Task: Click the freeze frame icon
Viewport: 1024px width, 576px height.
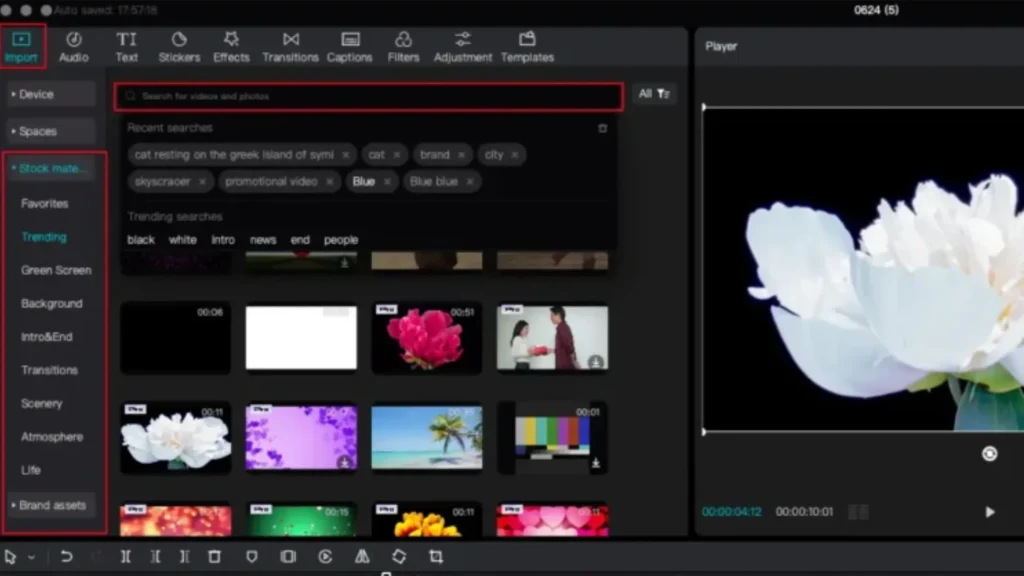Action: [288, 557]
